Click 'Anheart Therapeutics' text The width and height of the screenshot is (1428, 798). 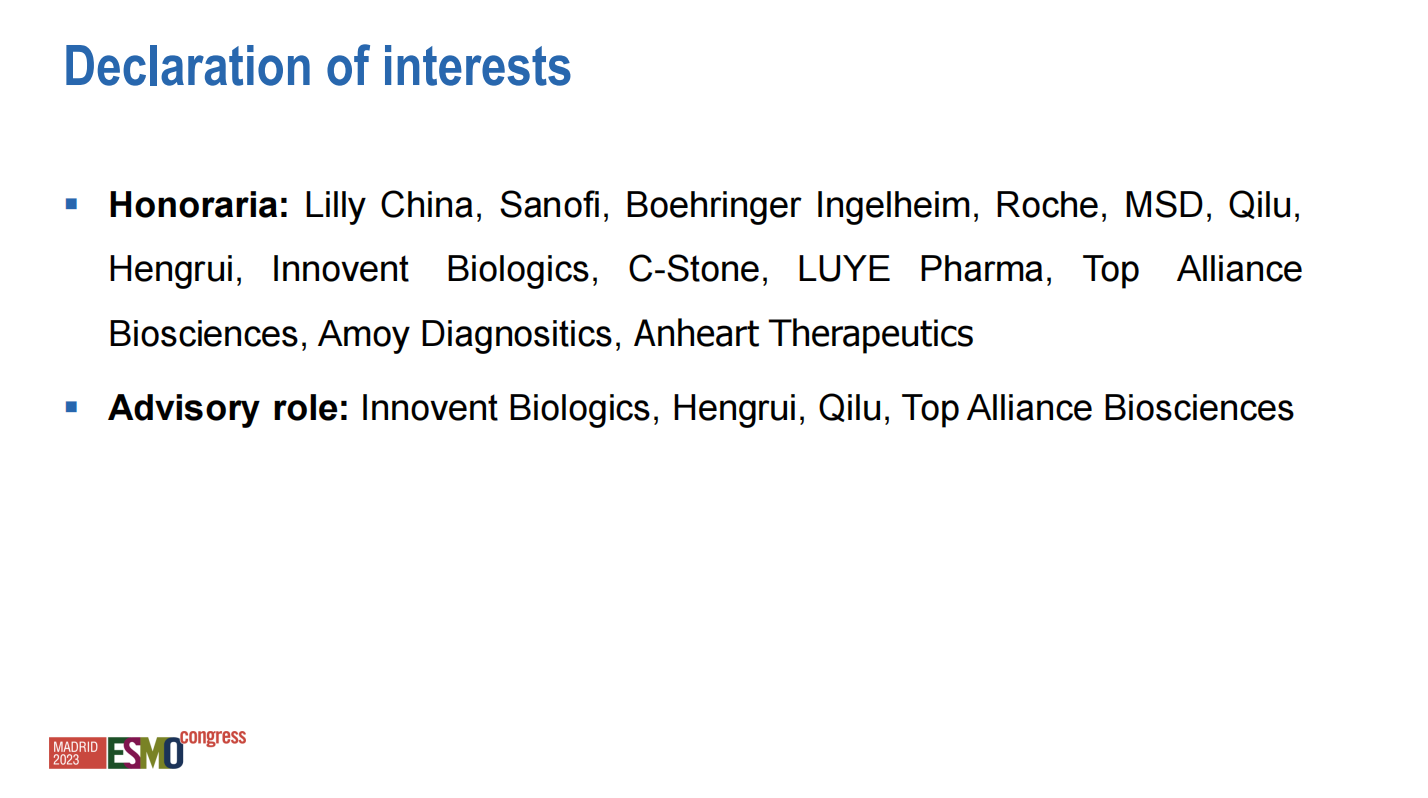(804, 334)
